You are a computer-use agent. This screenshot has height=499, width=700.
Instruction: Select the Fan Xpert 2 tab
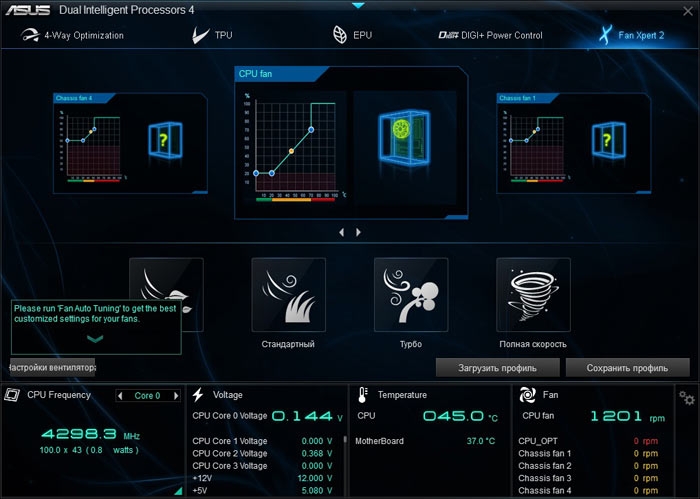(631, 35)
